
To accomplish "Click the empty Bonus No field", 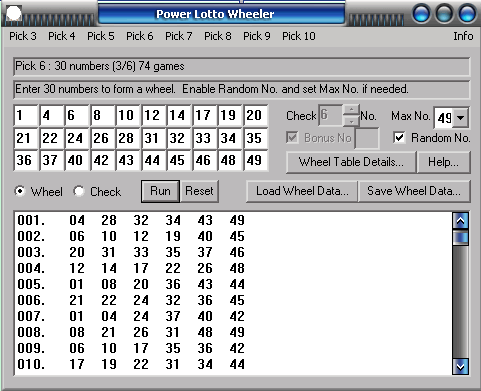I will tap(367, 138).
